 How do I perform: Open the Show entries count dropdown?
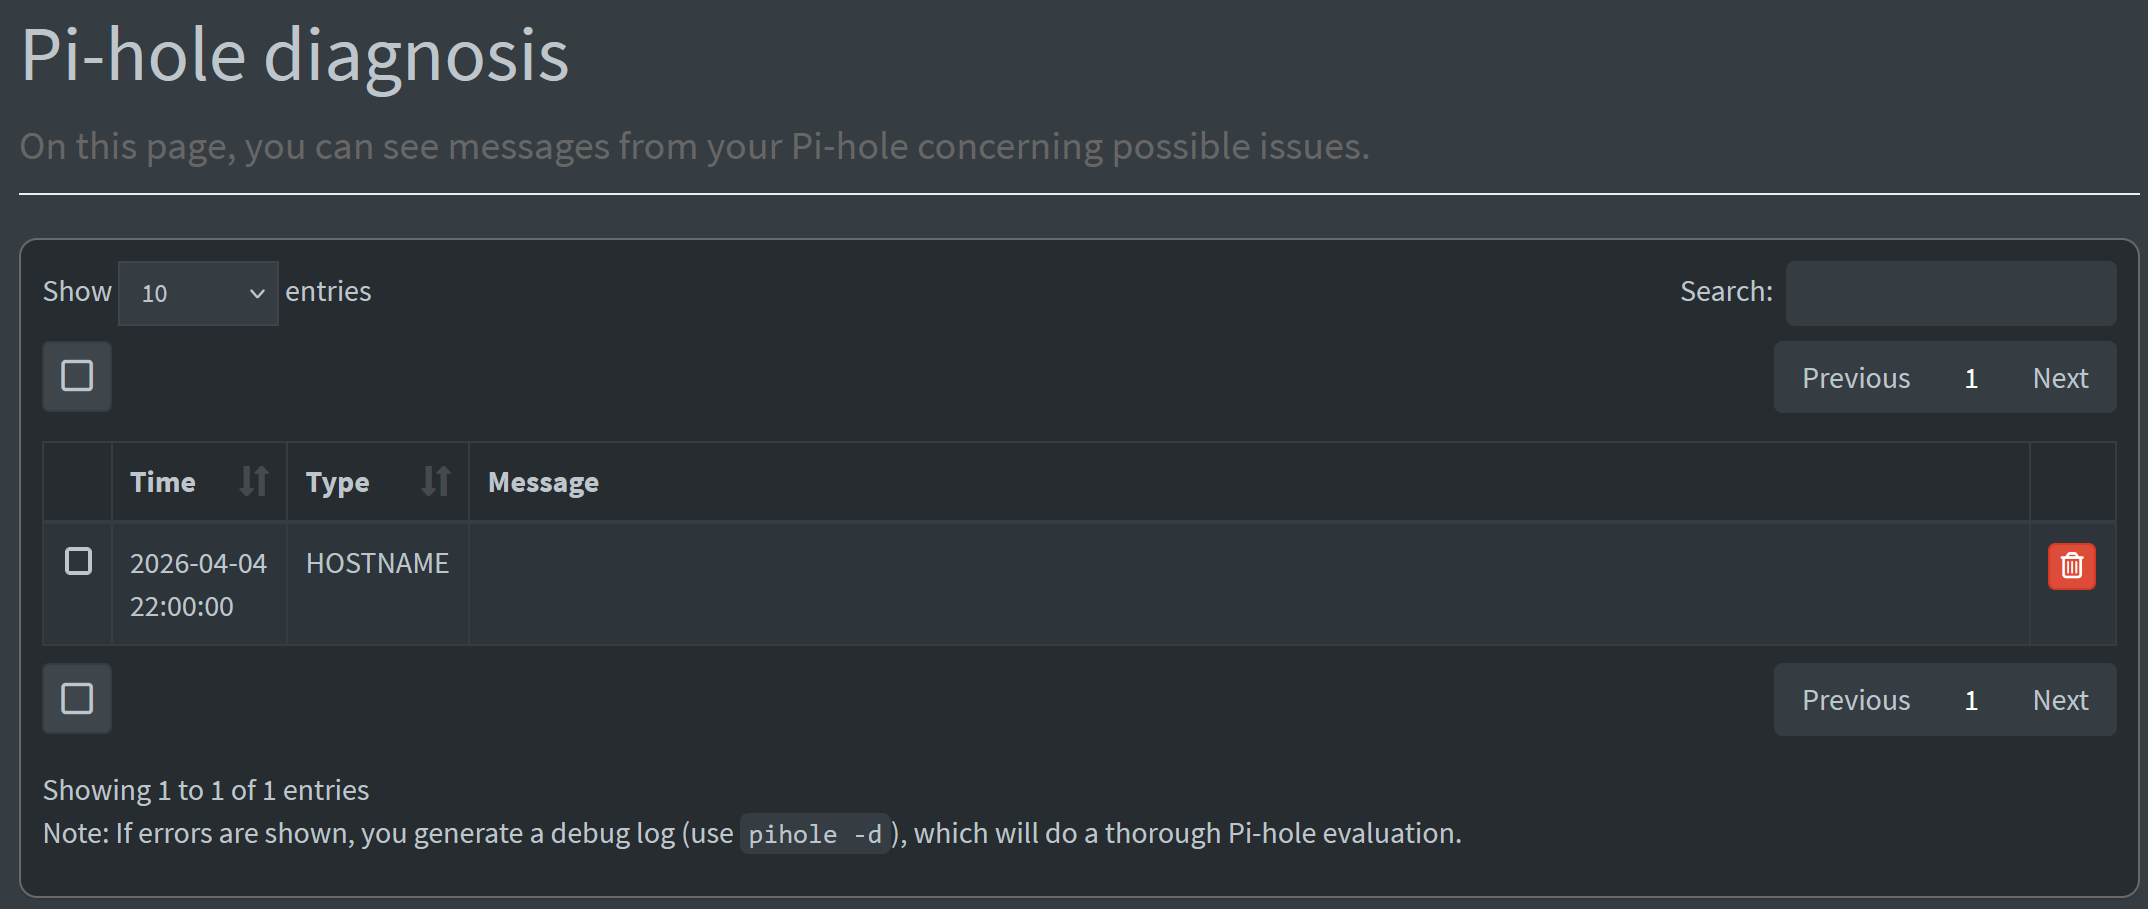click(x=198, y=293)
